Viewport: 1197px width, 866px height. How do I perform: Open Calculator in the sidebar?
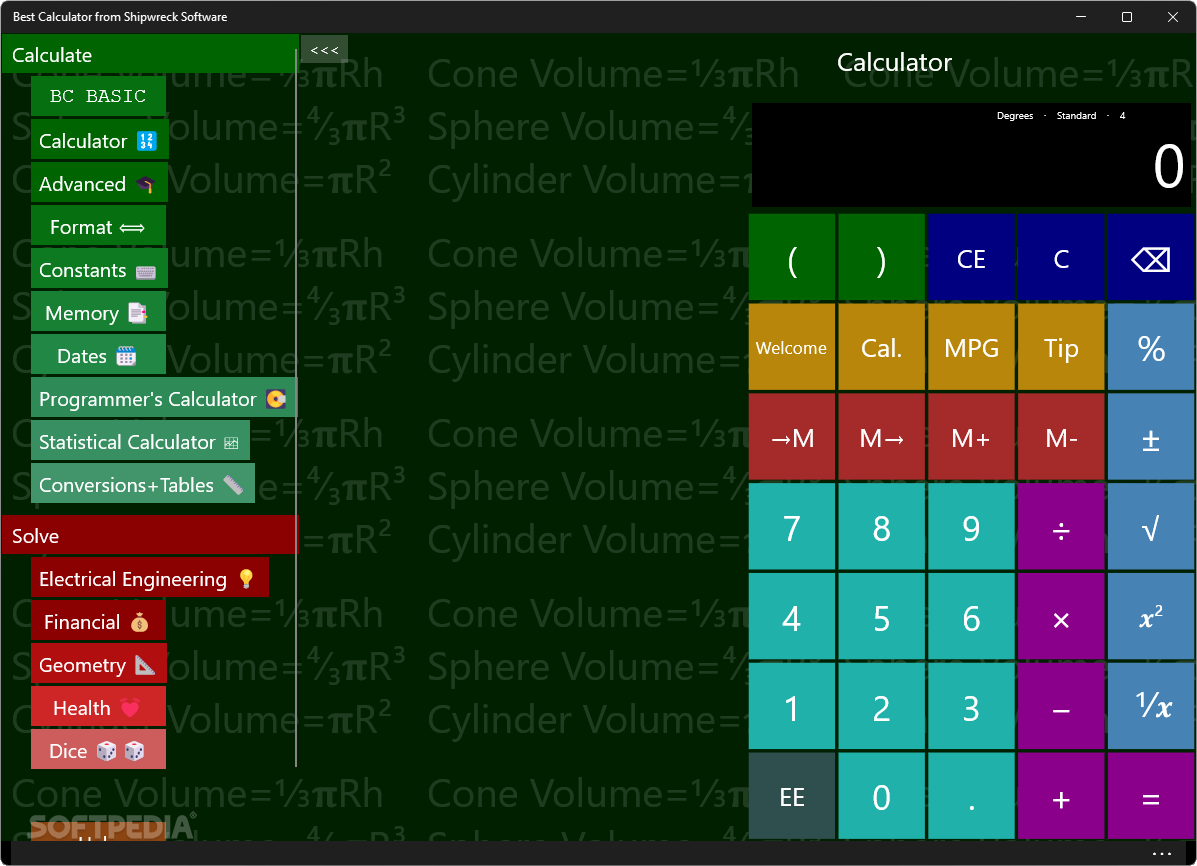99,141
